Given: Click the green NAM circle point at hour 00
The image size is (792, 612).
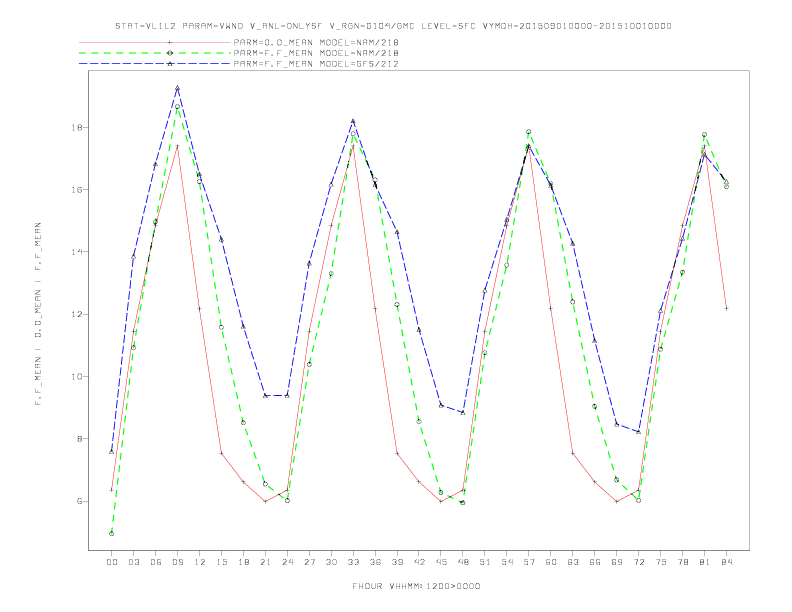Looking at the screenshot, I should (x=112, y=534).
